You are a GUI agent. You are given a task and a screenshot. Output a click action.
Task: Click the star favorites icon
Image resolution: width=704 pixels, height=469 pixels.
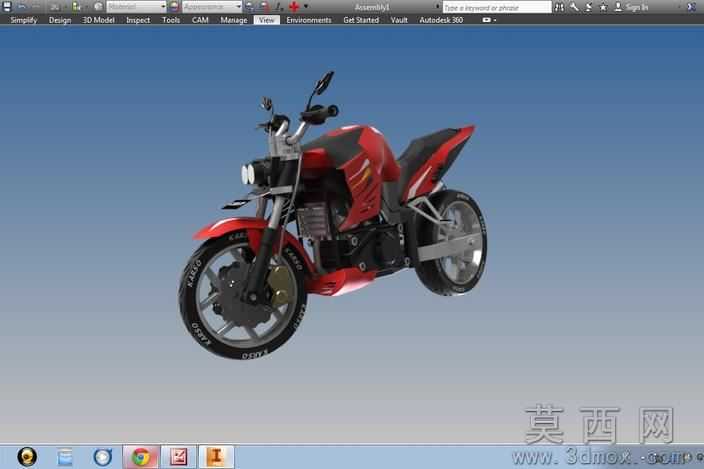click(x=603, y=7)
